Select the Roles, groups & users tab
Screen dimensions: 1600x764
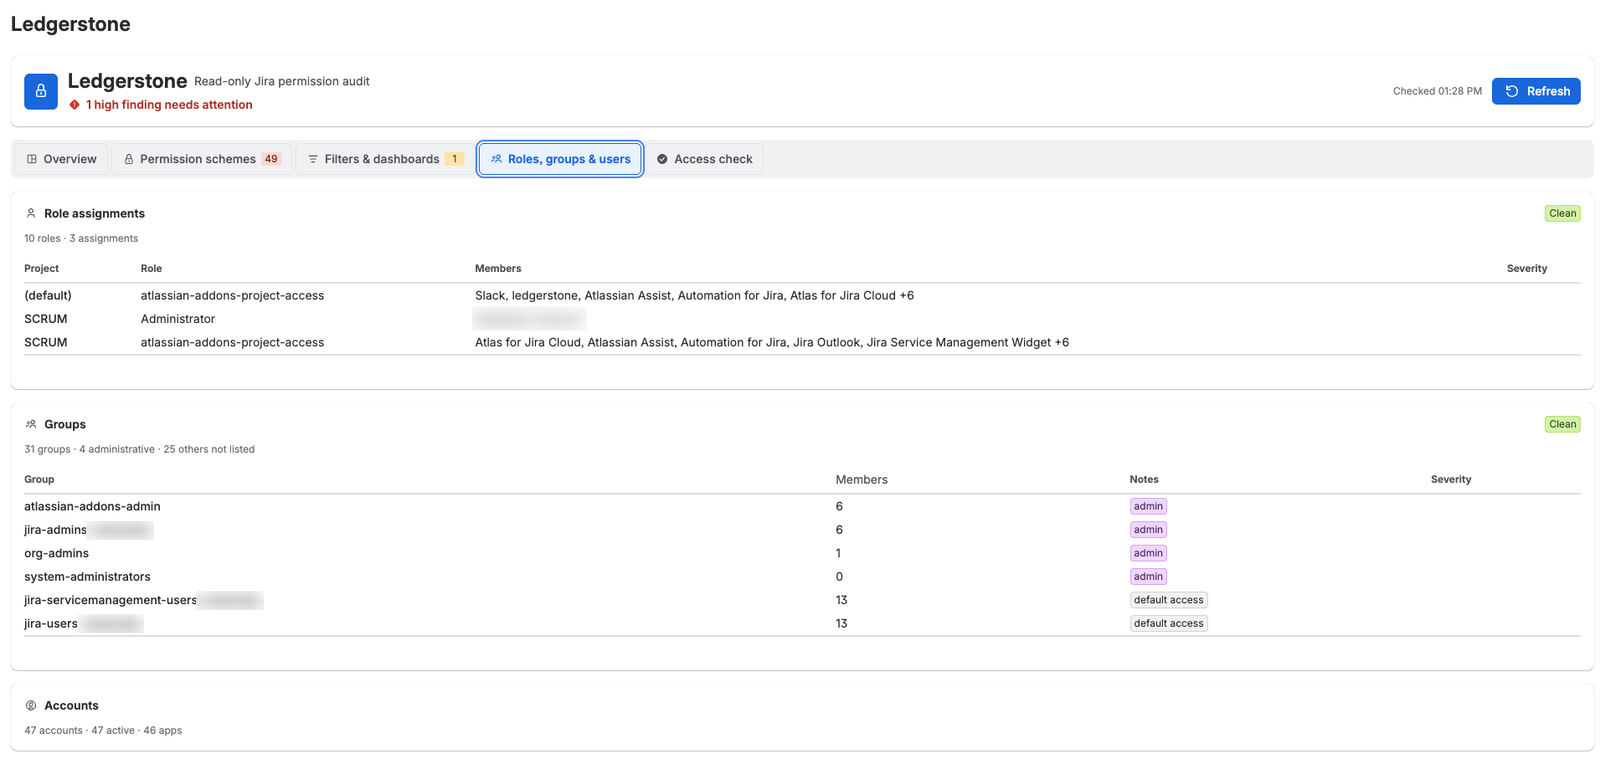pos(560,159)
